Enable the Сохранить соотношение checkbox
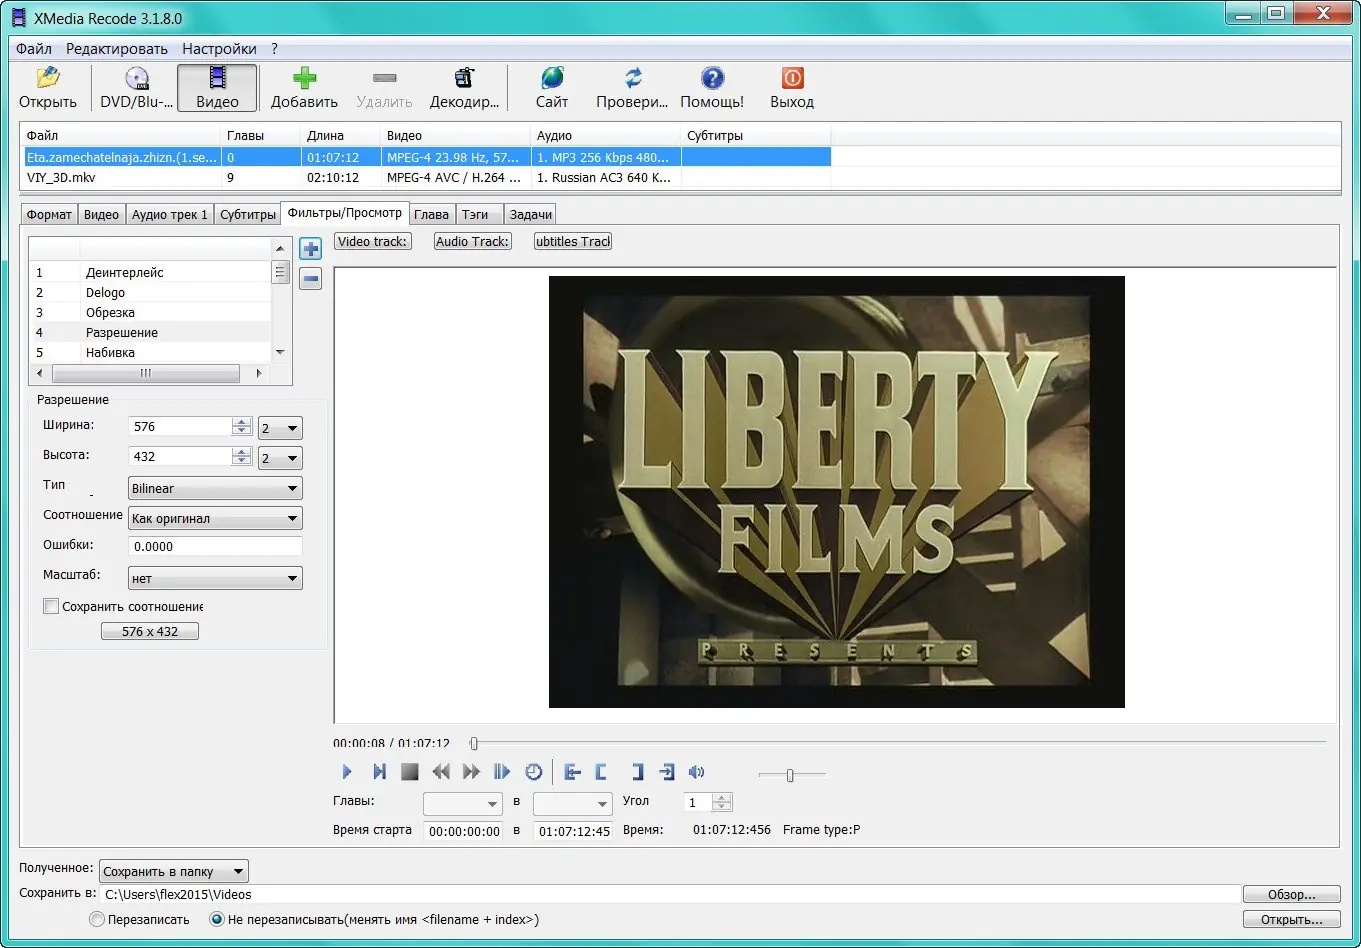 51,606
